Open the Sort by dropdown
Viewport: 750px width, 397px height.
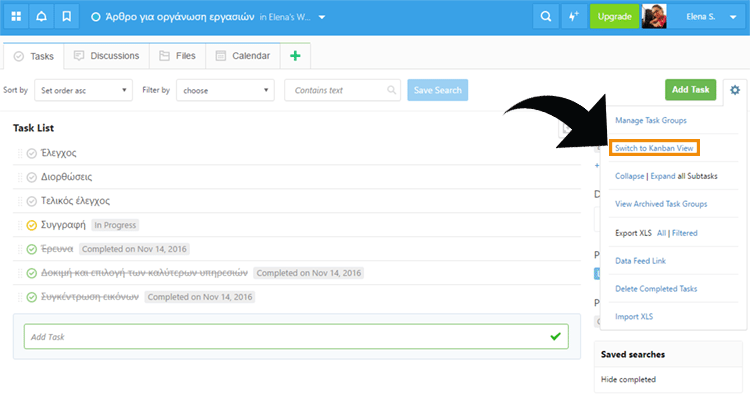point(83,90)
